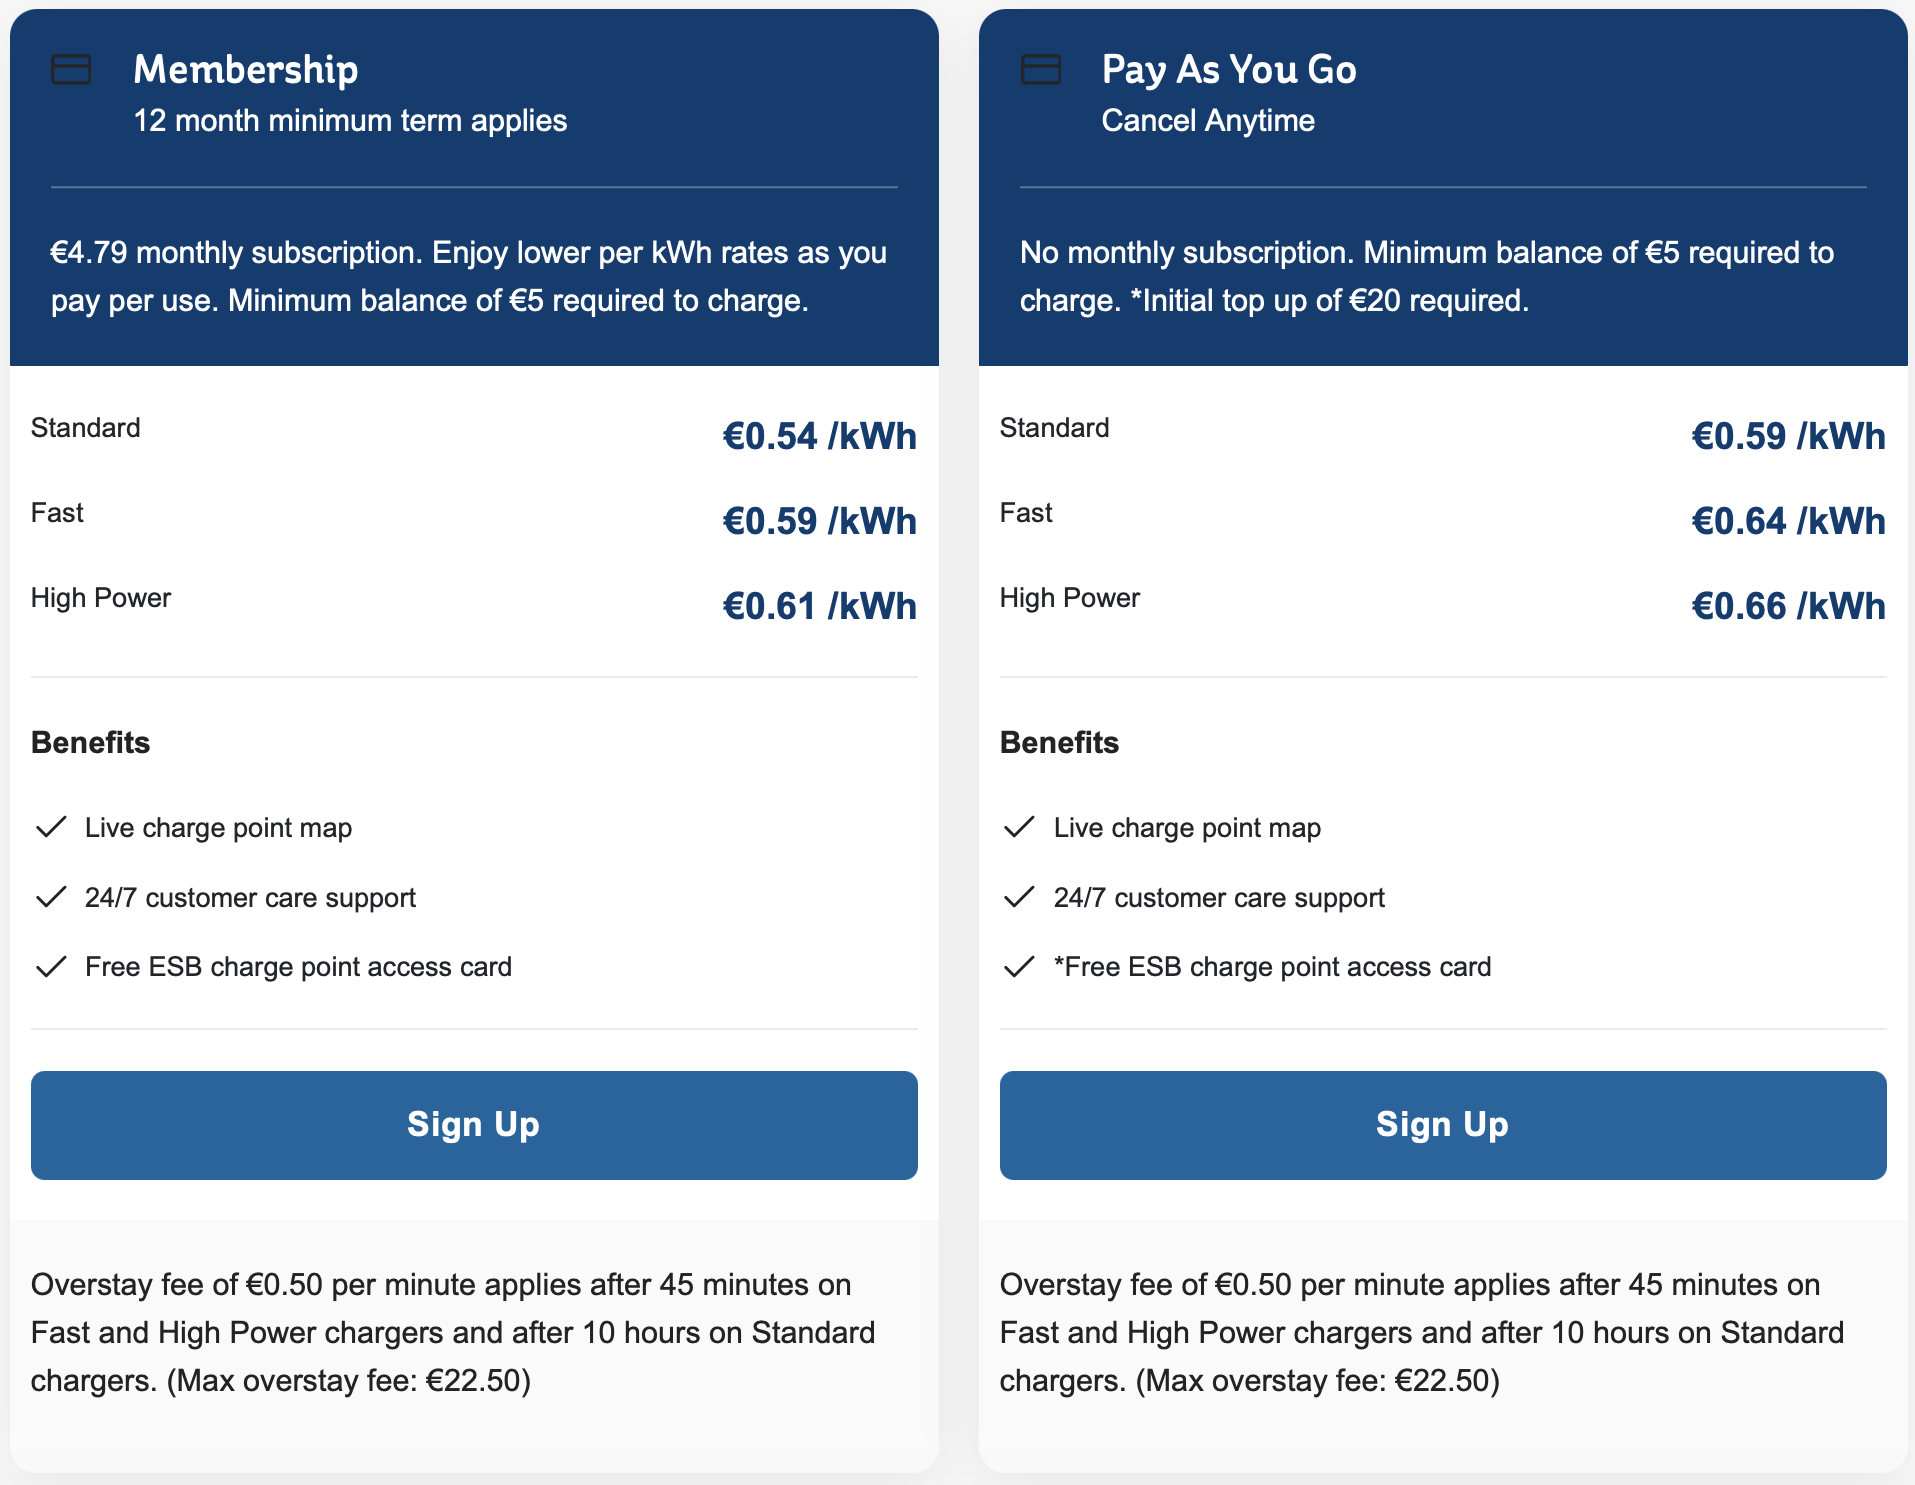Select the Pay As You Go High Power €0.66 /kWh rate

point(1788,606)
